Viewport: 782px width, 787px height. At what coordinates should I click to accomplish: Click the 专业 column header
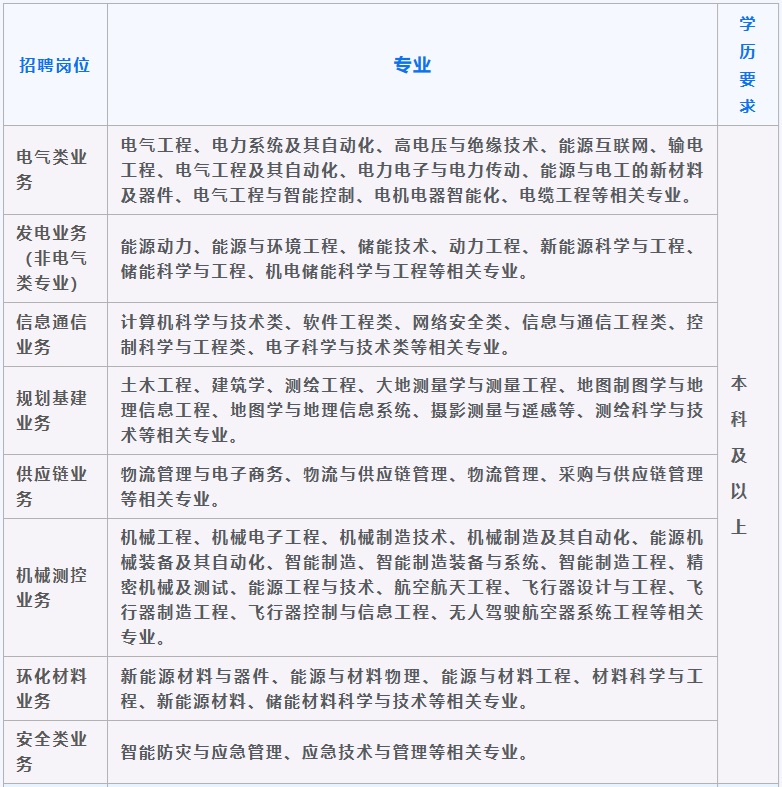click(x=412, y=65)
